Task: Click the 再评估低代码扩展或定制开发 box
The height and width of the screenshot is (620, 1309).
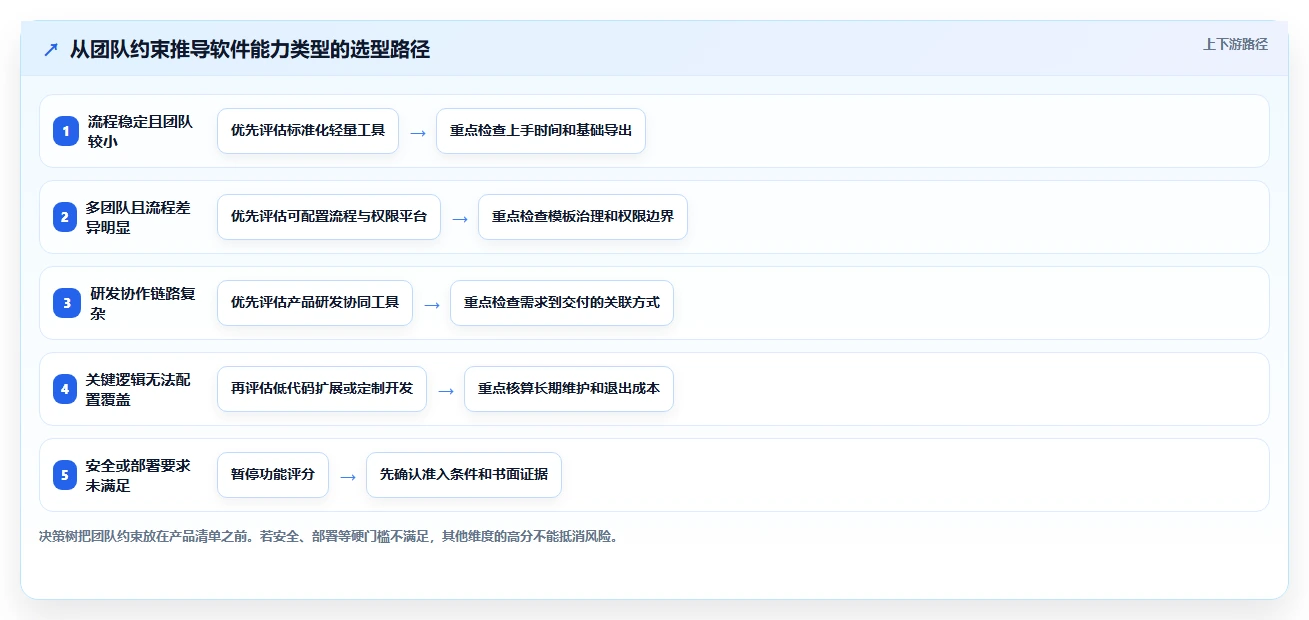Action: (x=322, y=389)
